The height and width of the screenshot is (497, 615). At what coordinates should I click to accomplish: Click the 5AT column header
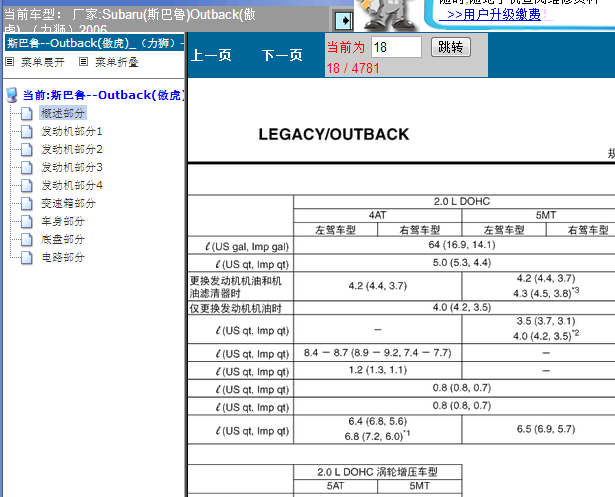(x=335, y=486)
